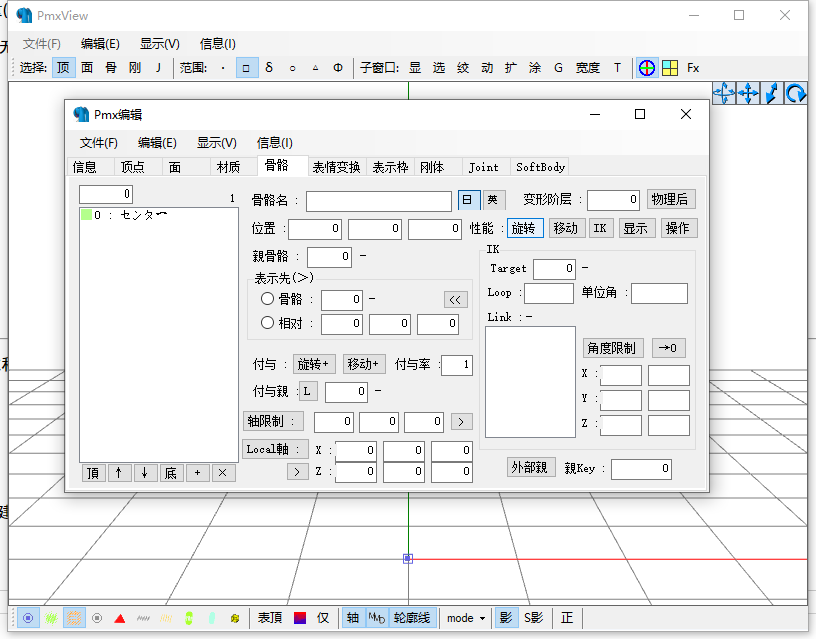Screen dimensions: 816x639
Task: Click the '轴限制' button
Action: (x=274, y=421)
